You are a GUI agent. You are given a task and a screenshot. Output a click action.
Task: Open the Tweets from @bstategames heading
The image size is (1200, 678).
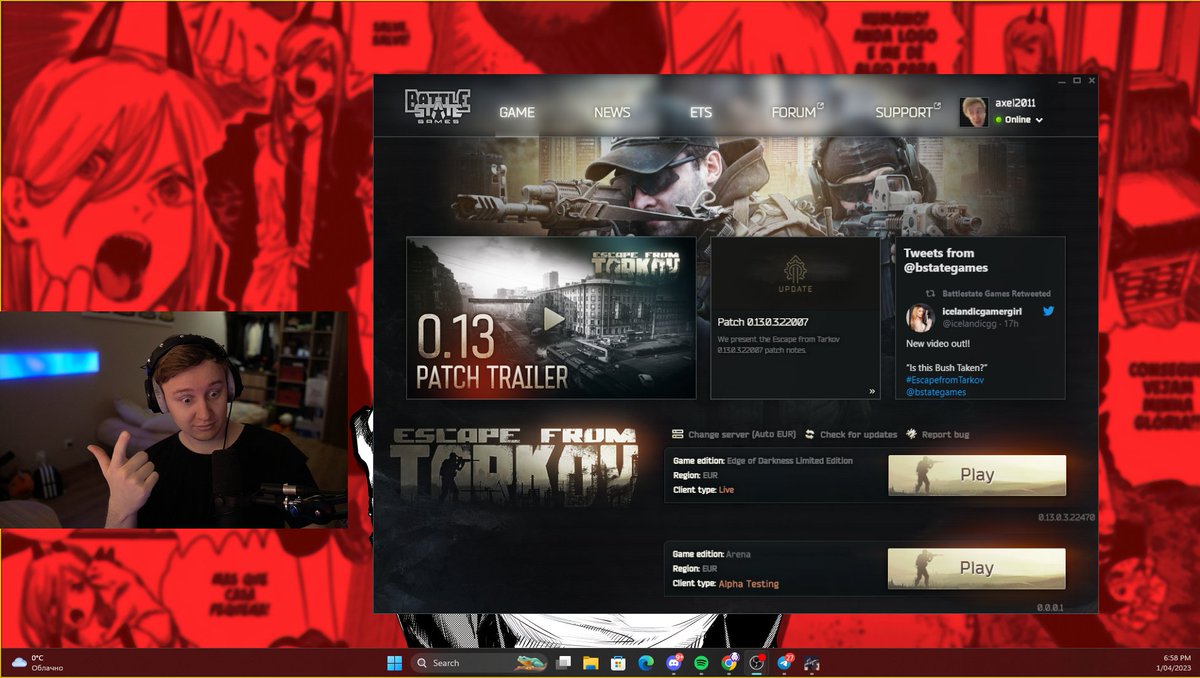click(x=946, y=260)
